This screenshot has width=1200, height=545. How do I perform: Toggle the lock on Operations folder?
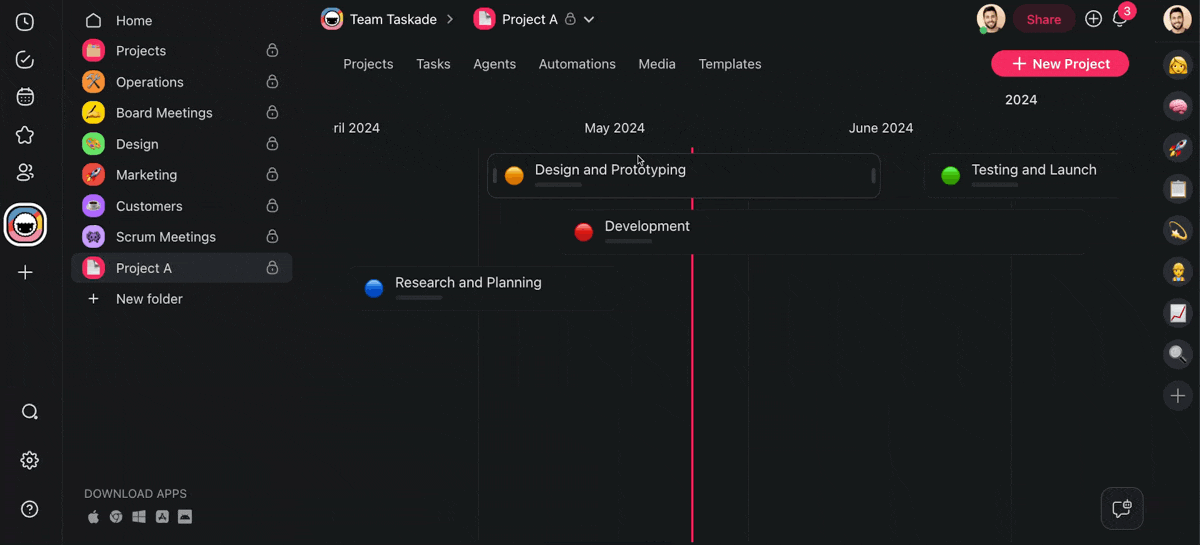tap(272, 81)
